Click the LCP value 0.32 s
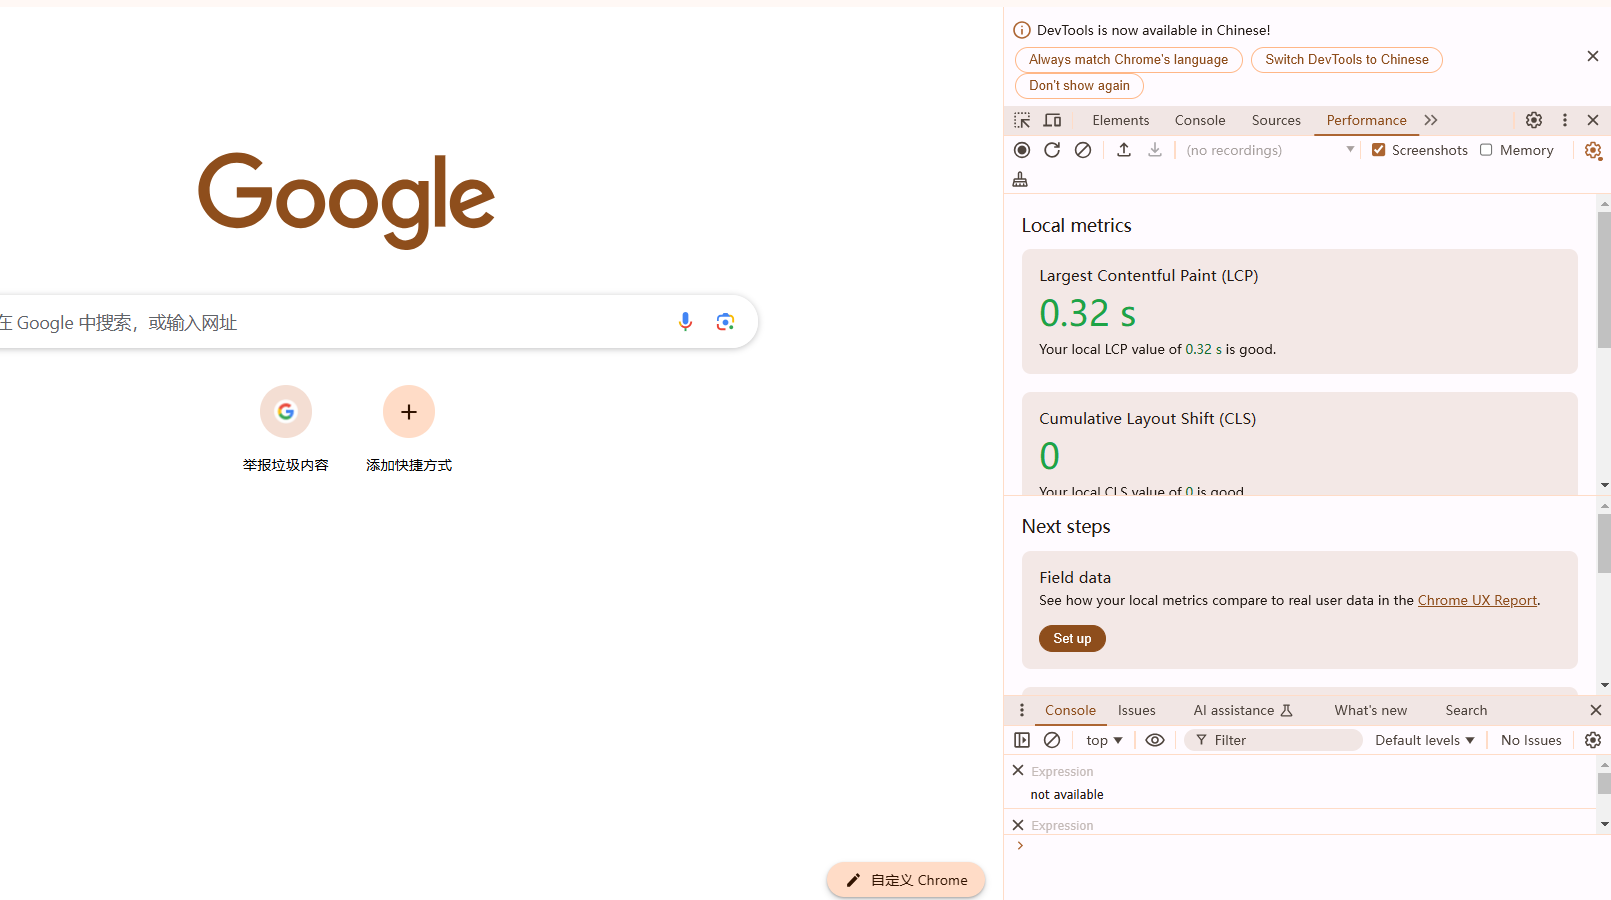Image resolution: width=1611 pixels, height=900 pixels. click(1087, 313)
